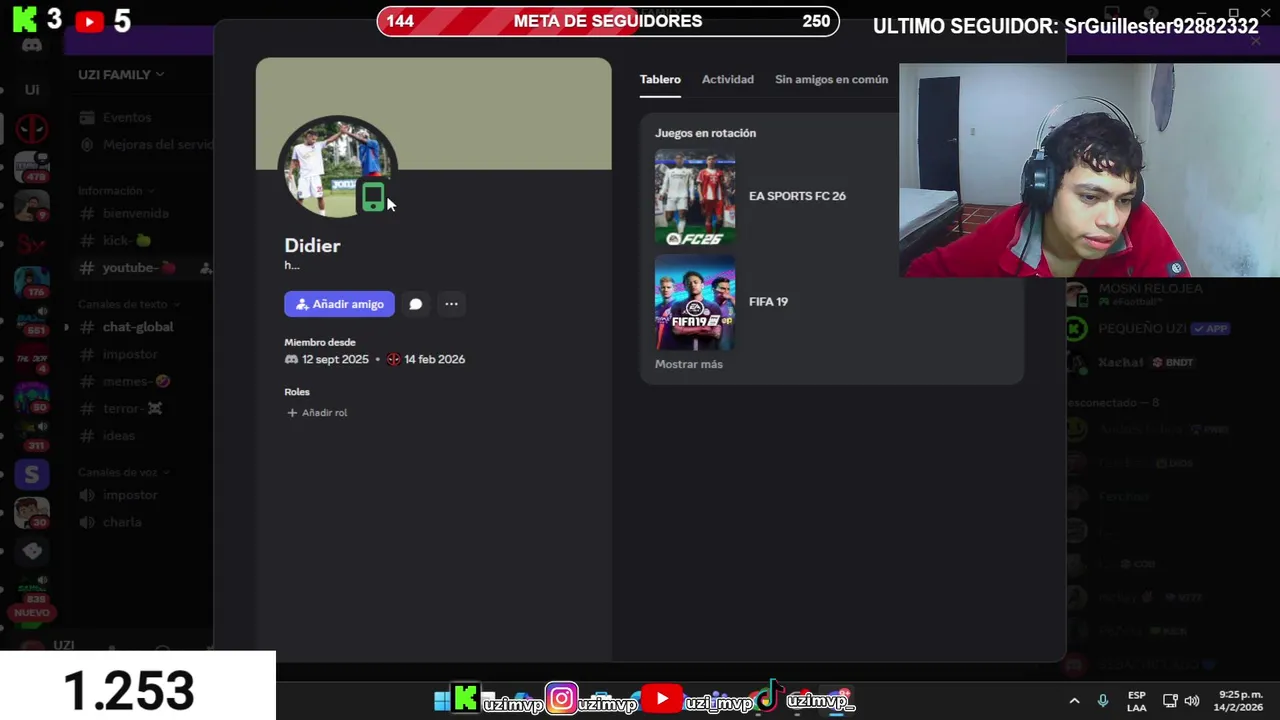This screenshot has height=720, width=1280.
Task: Click Añadir amigo button
Action: tap(339, 304)
